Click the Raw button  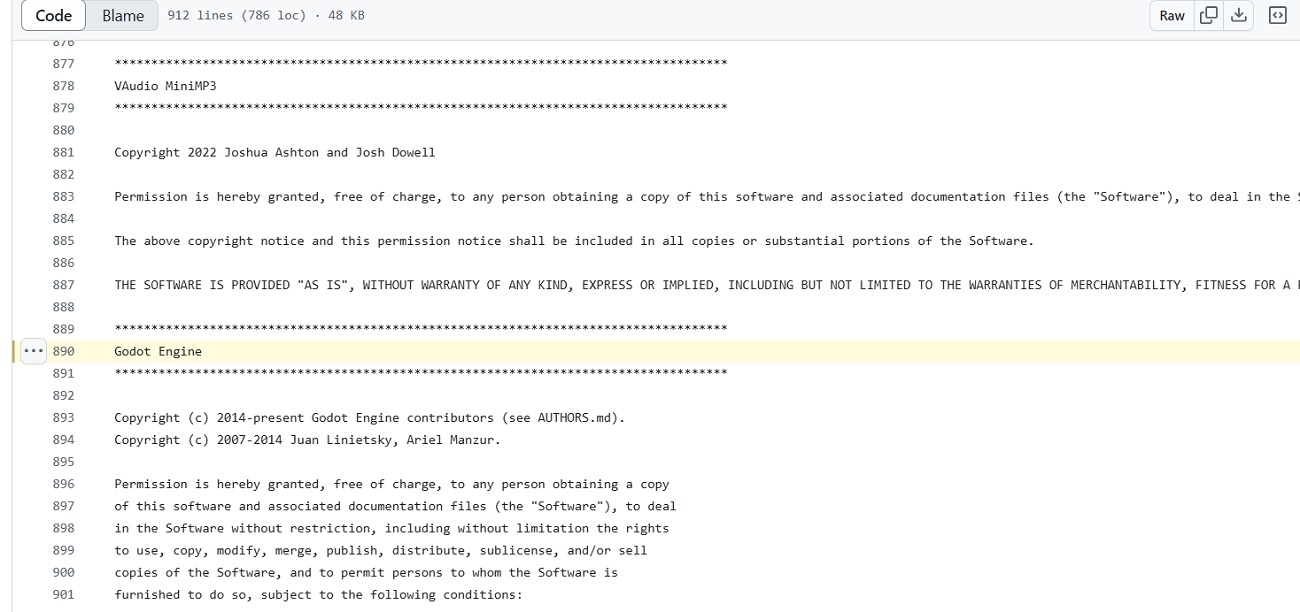(1171, 15)
